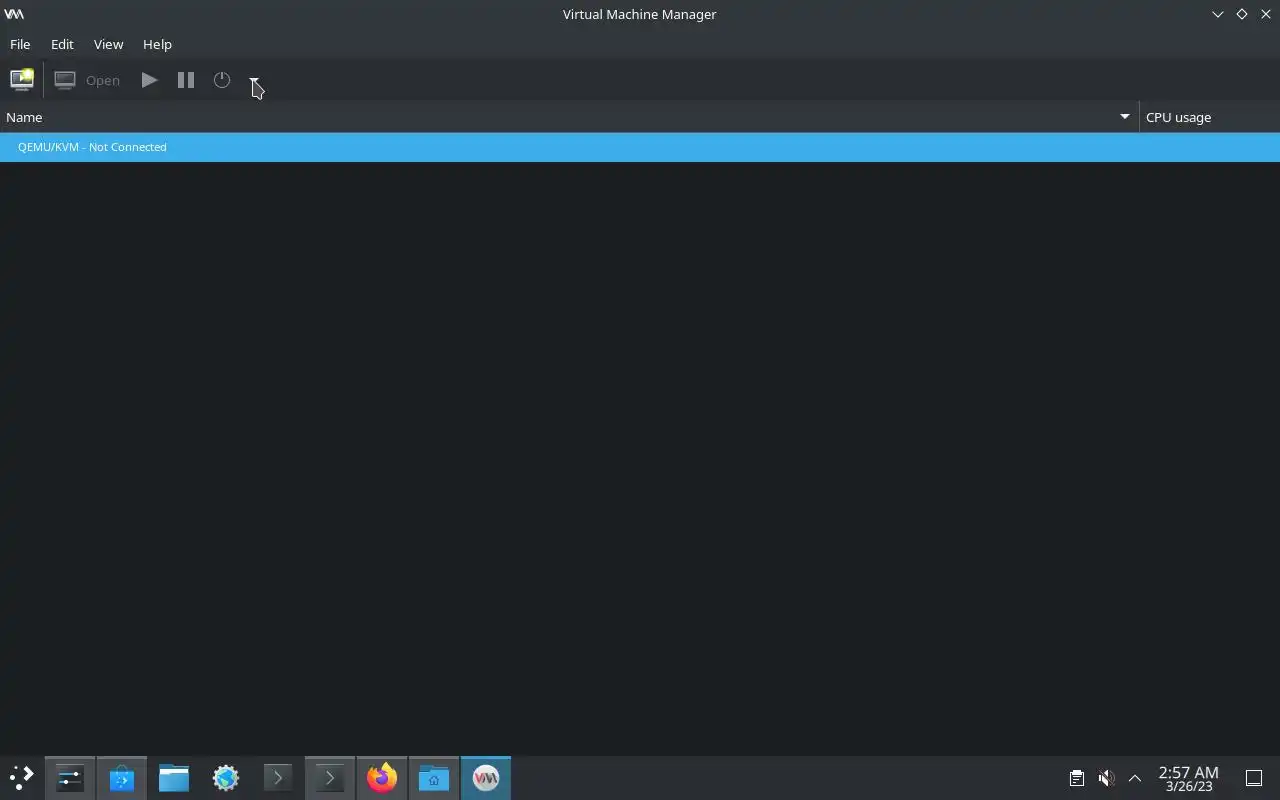Launch Discover software store from taskbar
The image size is (1280, 800).
[122, 778]
